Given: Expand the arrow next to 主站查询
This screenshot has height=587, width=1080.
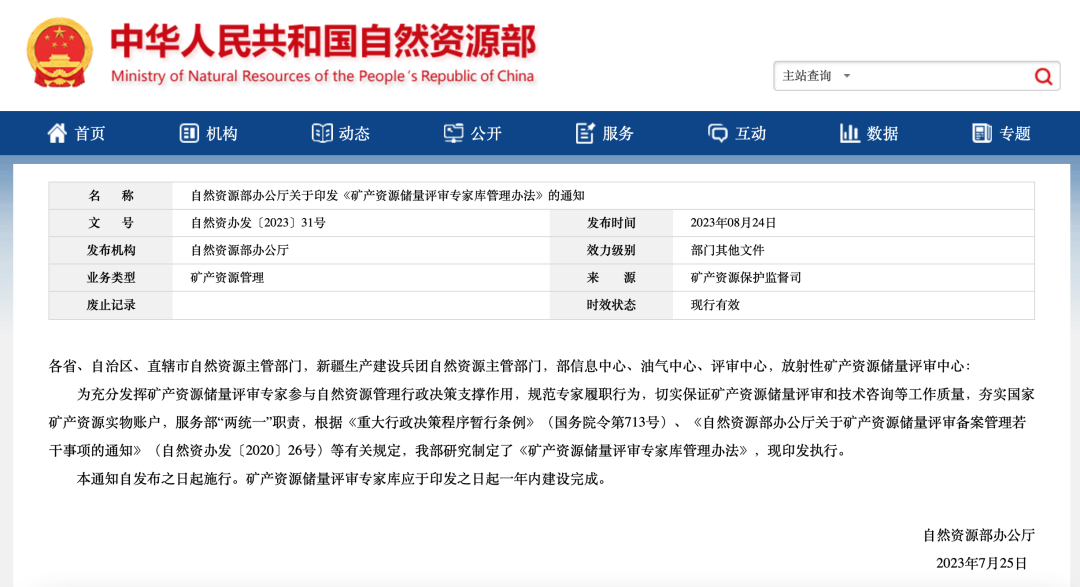Looking at the screenshot, I should click(845, 76).
